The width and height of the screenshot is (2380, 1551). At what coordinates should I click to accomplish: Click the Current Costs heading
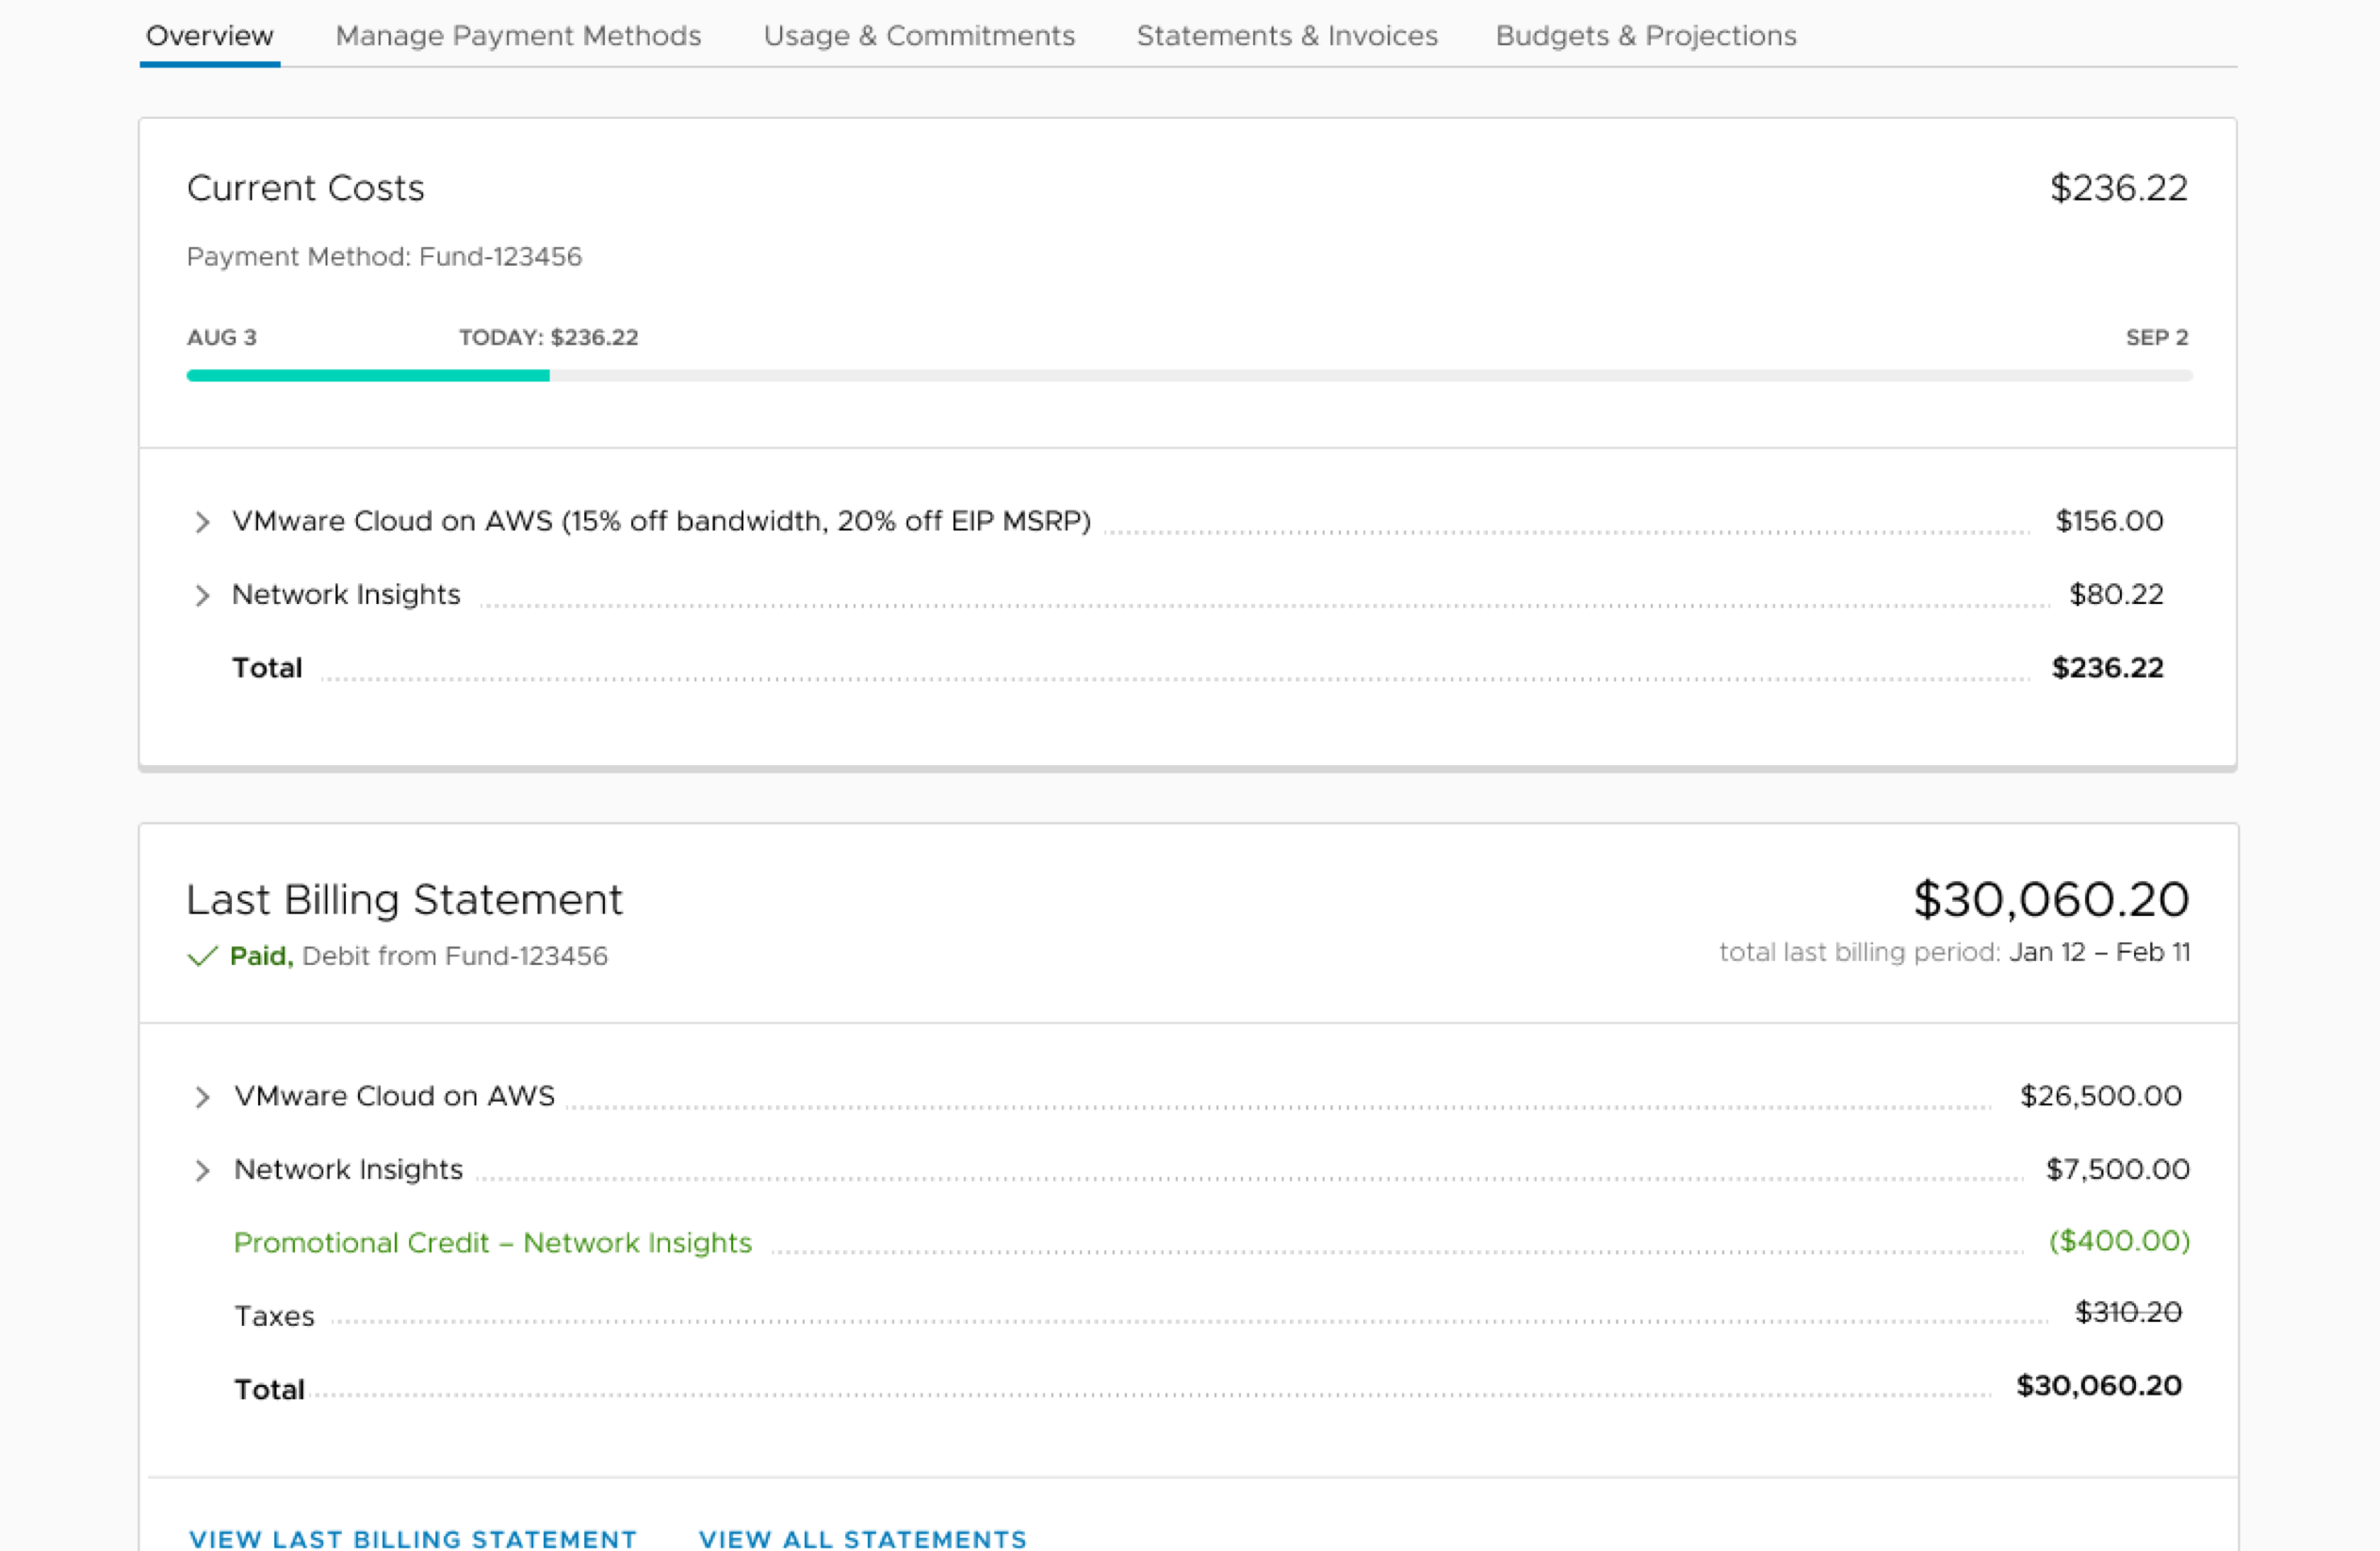tap(306, 188)
